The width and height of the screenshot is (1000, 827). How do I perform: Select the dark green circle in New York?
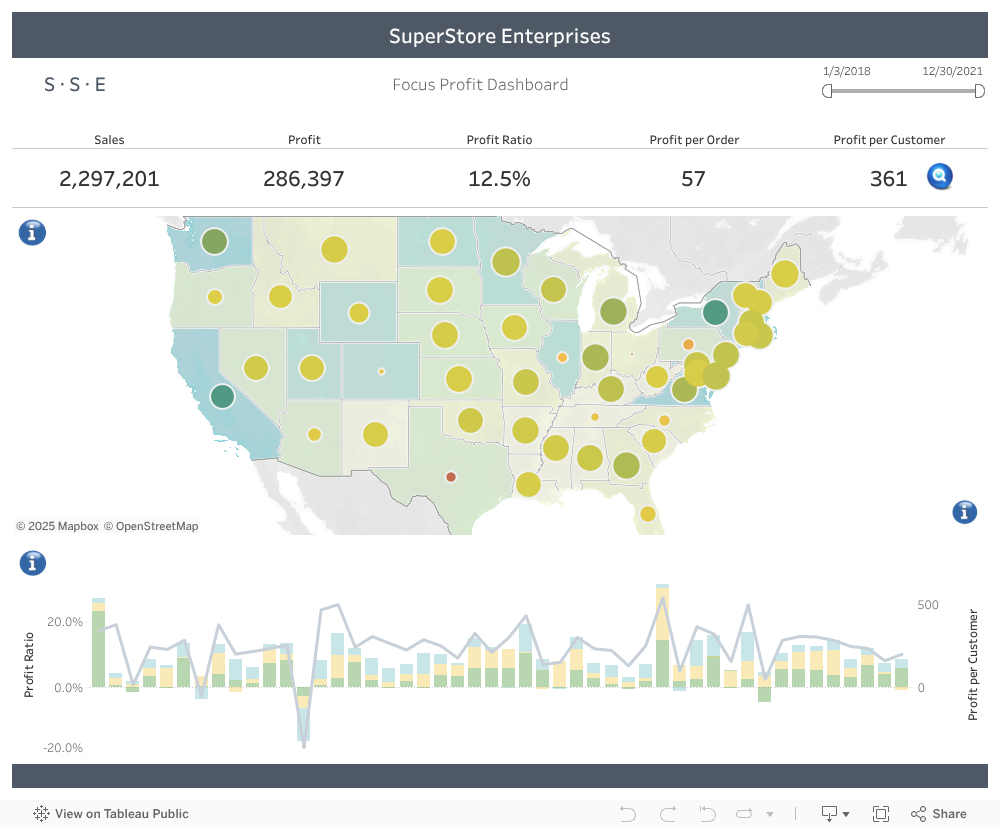714,312
